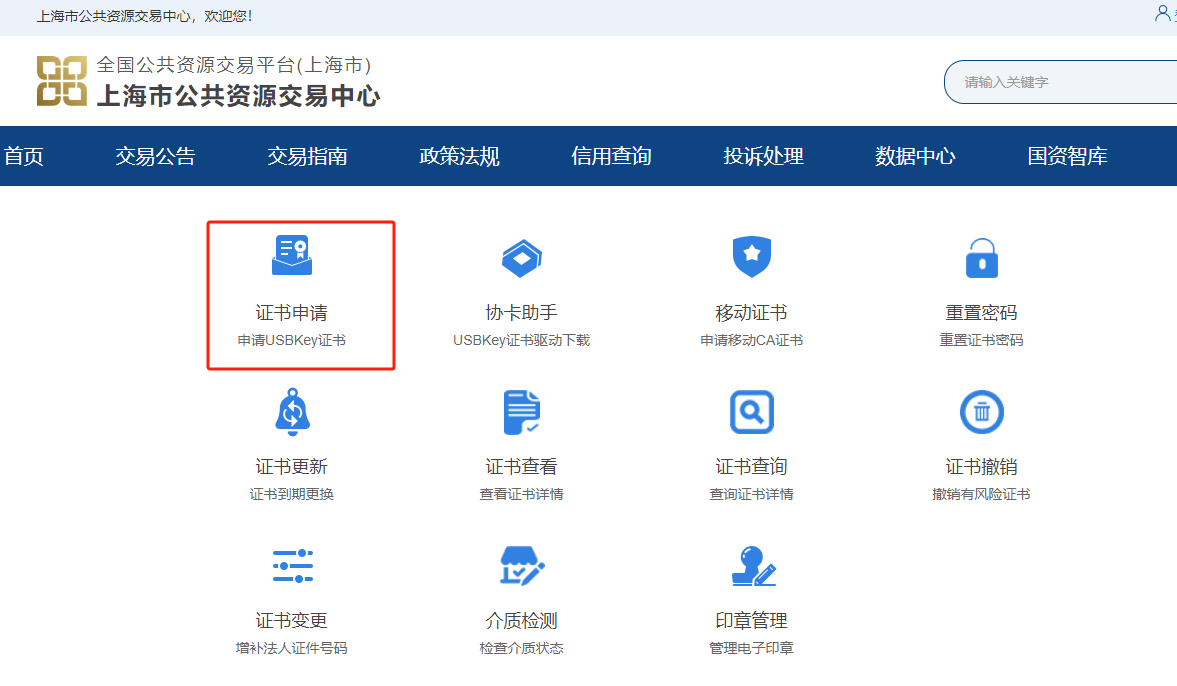The height and width of the screenshot is (686, 1177).
Task: Click the 重置密码 padlock icon
Action: coord(981,258)
